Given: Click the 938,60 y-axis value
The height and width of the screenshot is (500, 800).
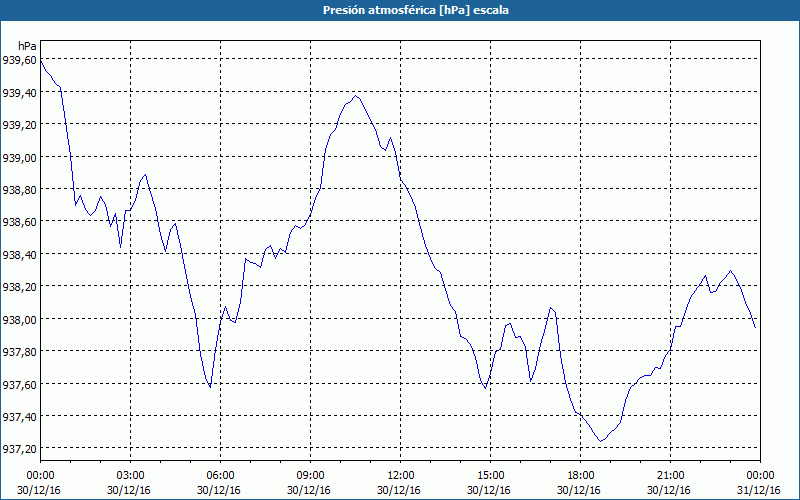Looking at the screenshot, I should pyautogui.click(x=19, y=221).
